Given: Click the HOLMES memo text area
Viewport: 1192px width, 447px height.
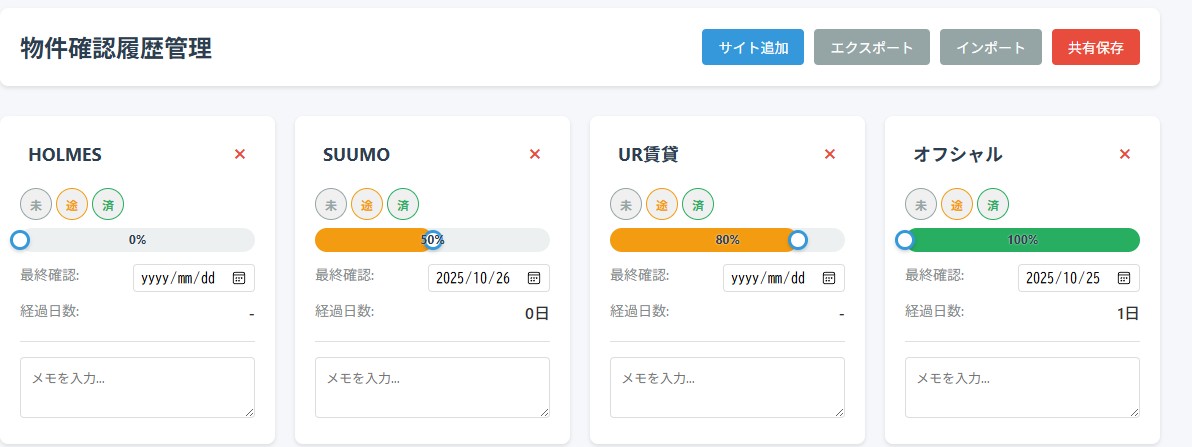Looking at the screenshot, I should (137, 387).
